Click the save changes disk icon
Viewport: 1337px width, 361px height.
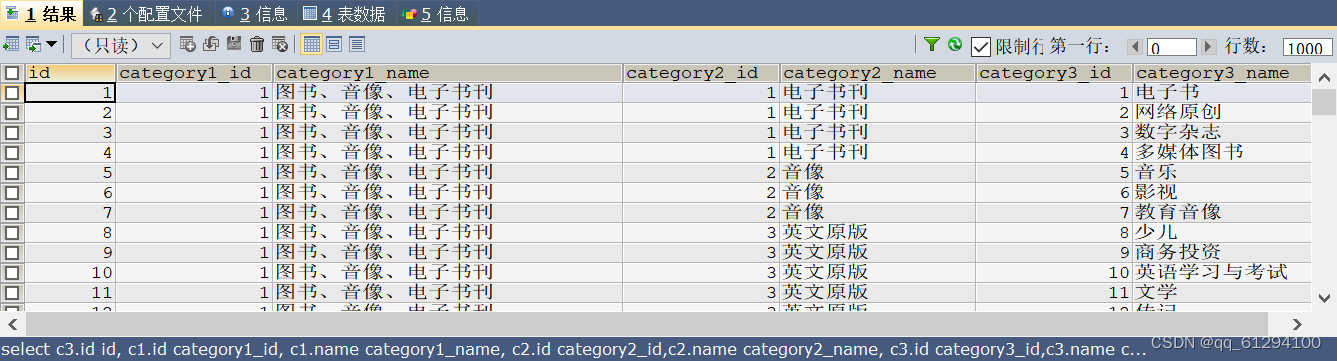pos(233,44)
